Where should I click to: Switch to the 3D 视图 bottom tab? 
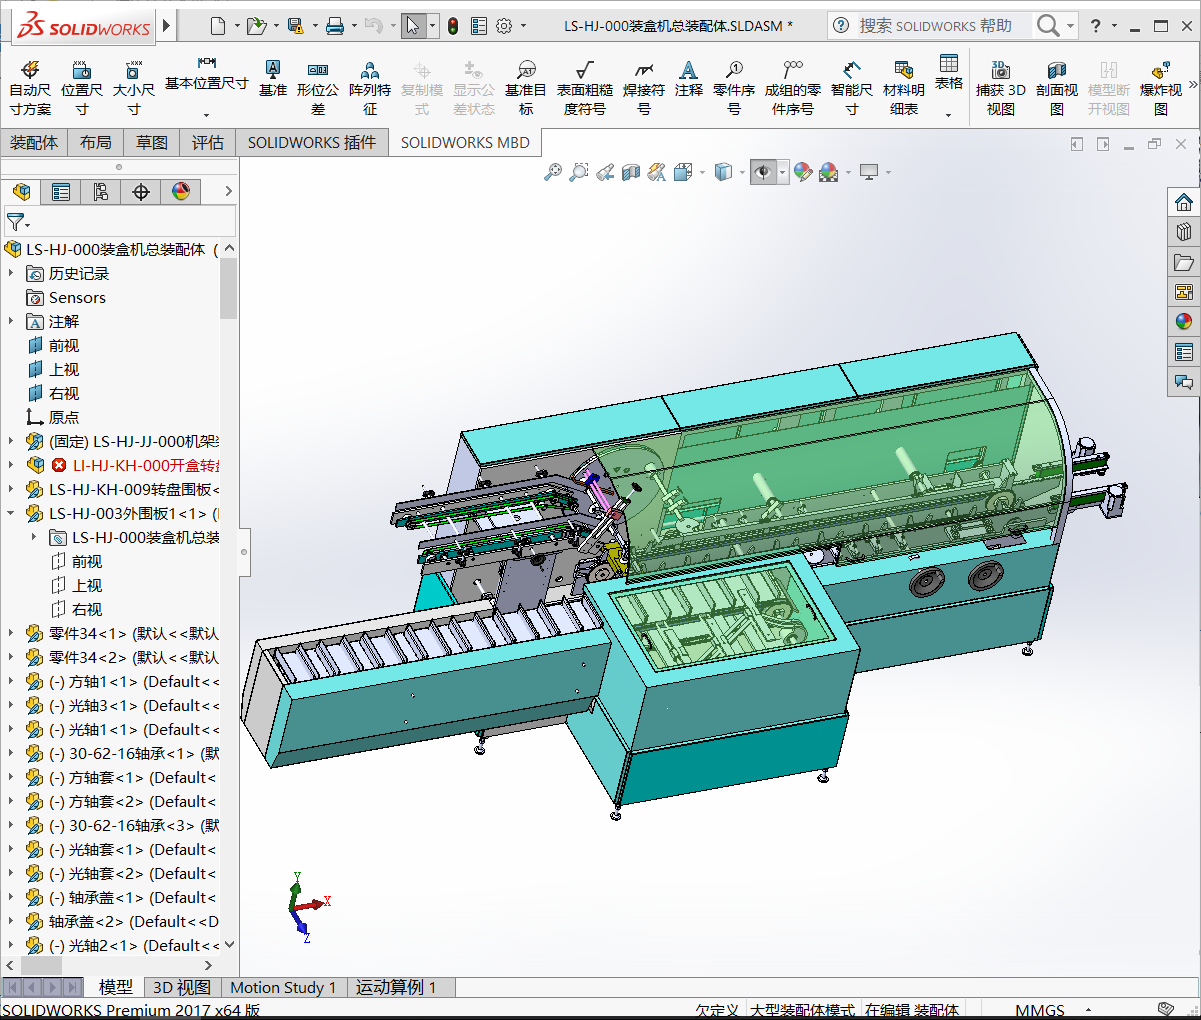coord(182,988)
